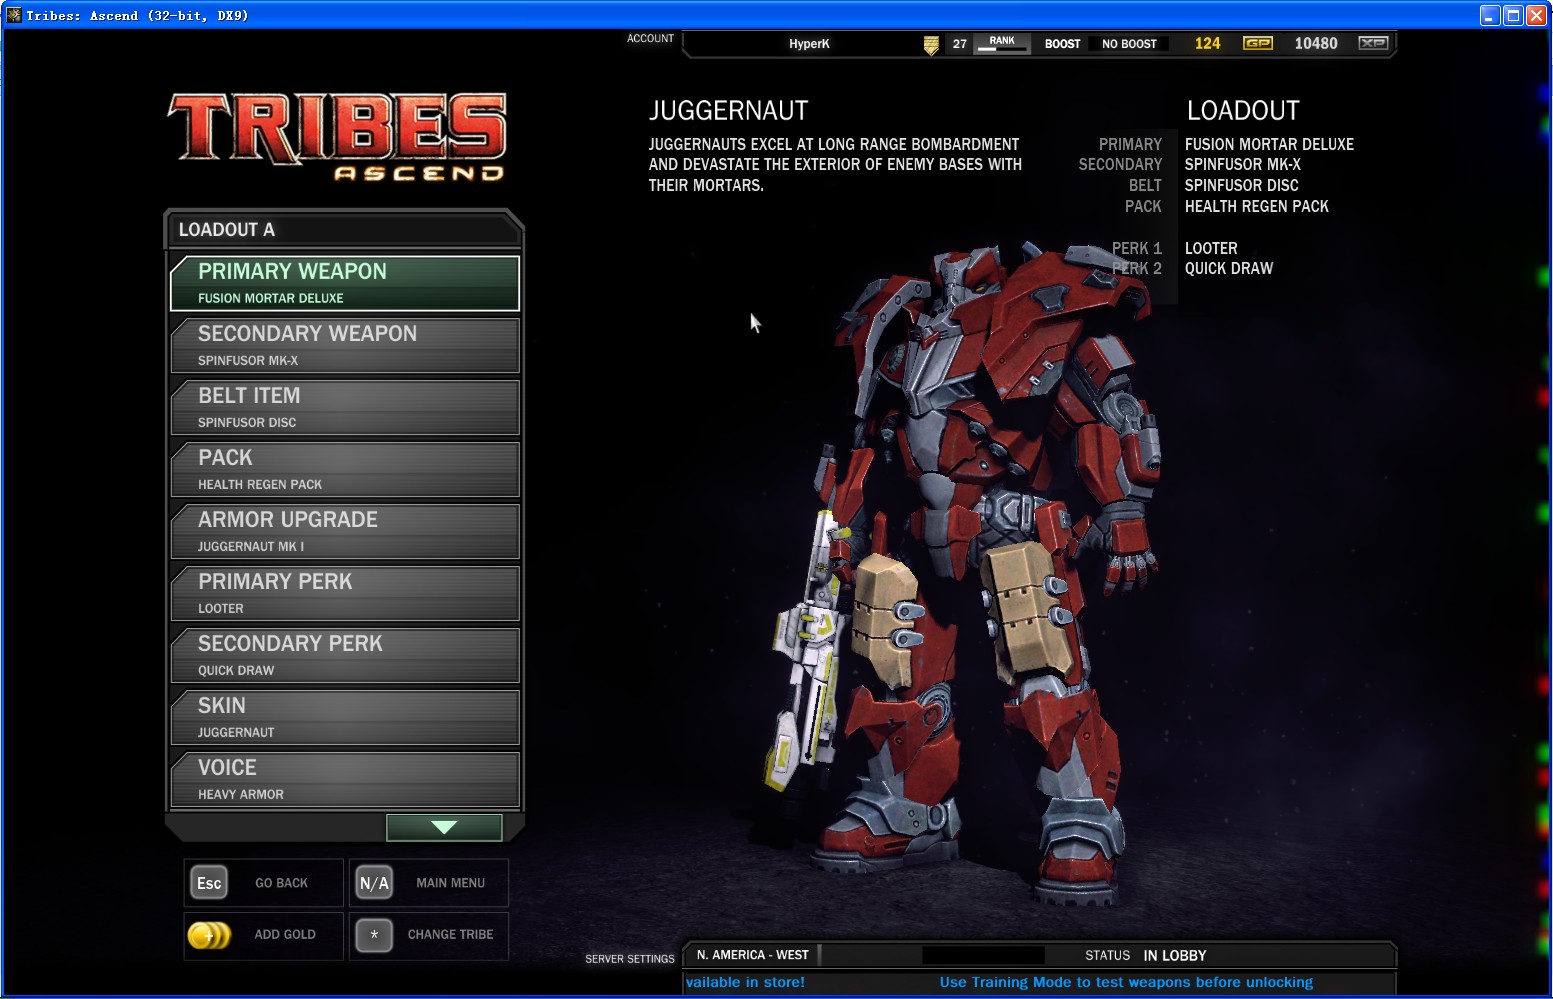Click the Add Gold label
1553x999 pixels.
pyautogui.click(x=285, y=934)
